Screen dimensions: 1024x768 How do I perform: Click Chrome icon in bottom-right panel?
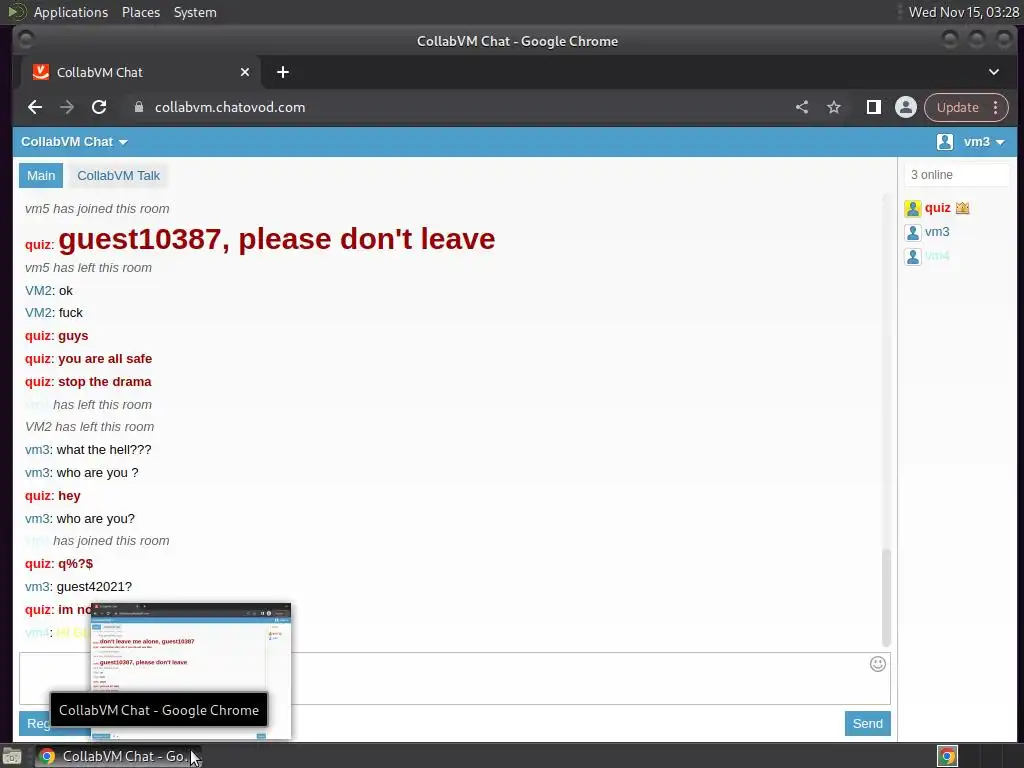[948, 756]
